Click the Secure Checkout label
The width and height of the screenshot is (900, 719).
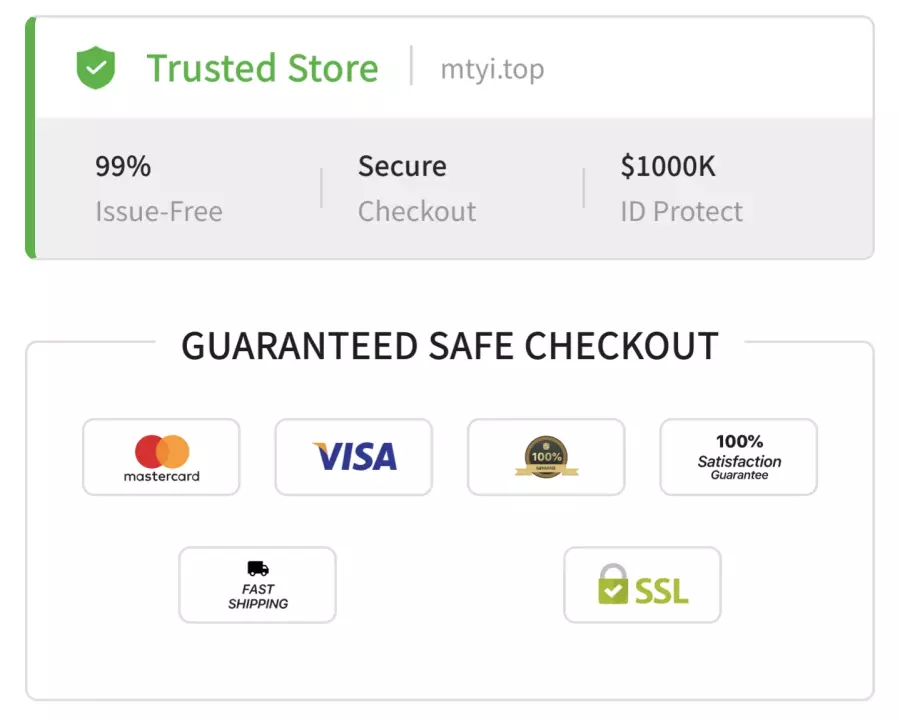[417, 188]
